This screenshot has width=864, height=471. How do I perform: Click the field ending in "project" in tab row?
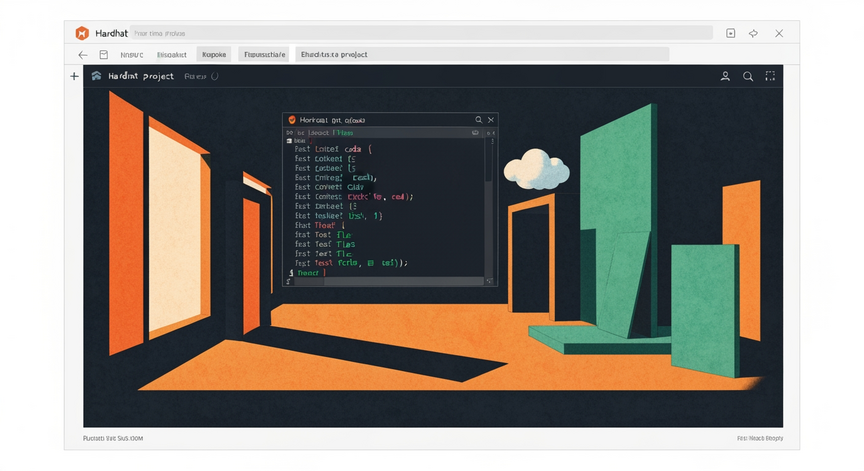(482, 54)
